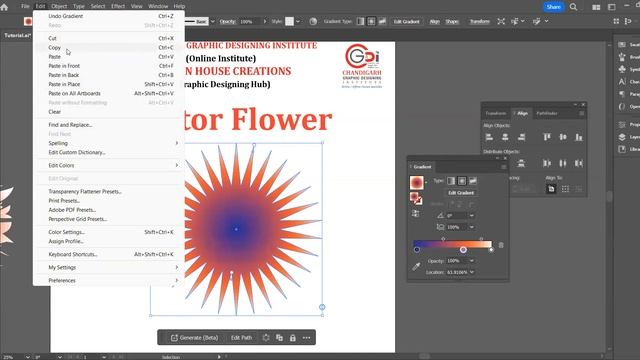Open the Object menu in menu bar
Image resolution: width=640 pixels, height=360 pixels.
click(x=59, y=6)
